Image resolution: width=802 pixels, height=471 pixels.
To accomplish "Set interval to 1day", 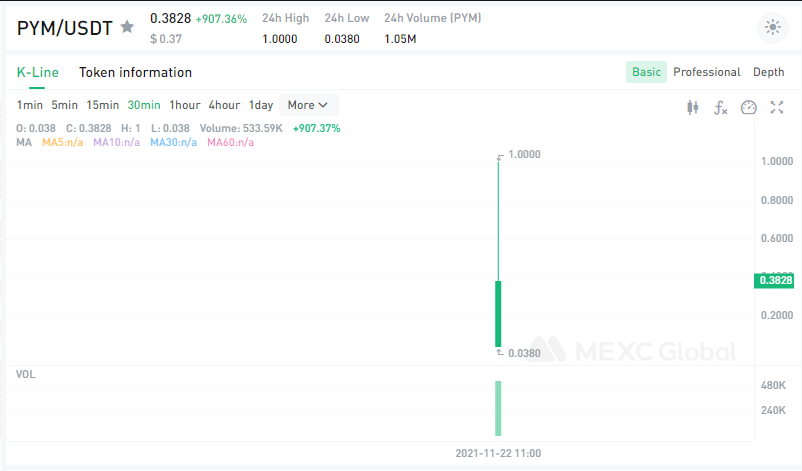I will coord(261,105).
